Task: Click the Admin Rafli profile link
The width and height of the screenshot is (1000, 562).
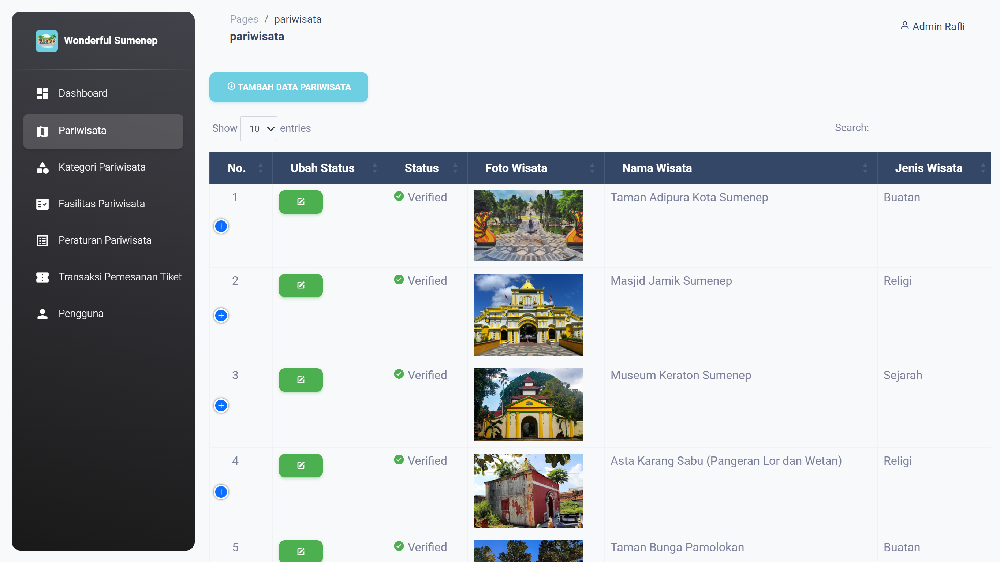Action: pos(932,26)
